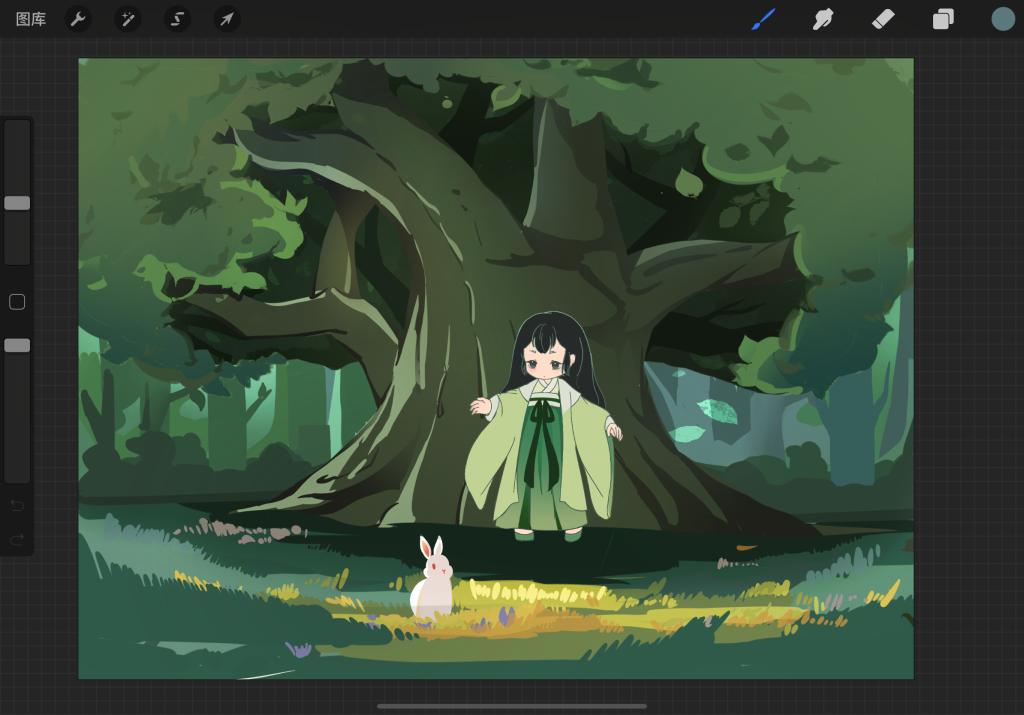The height and width of the screenshot is (715, 1024).
Task: Open the 图库 gallery
Action: (31, 19)
